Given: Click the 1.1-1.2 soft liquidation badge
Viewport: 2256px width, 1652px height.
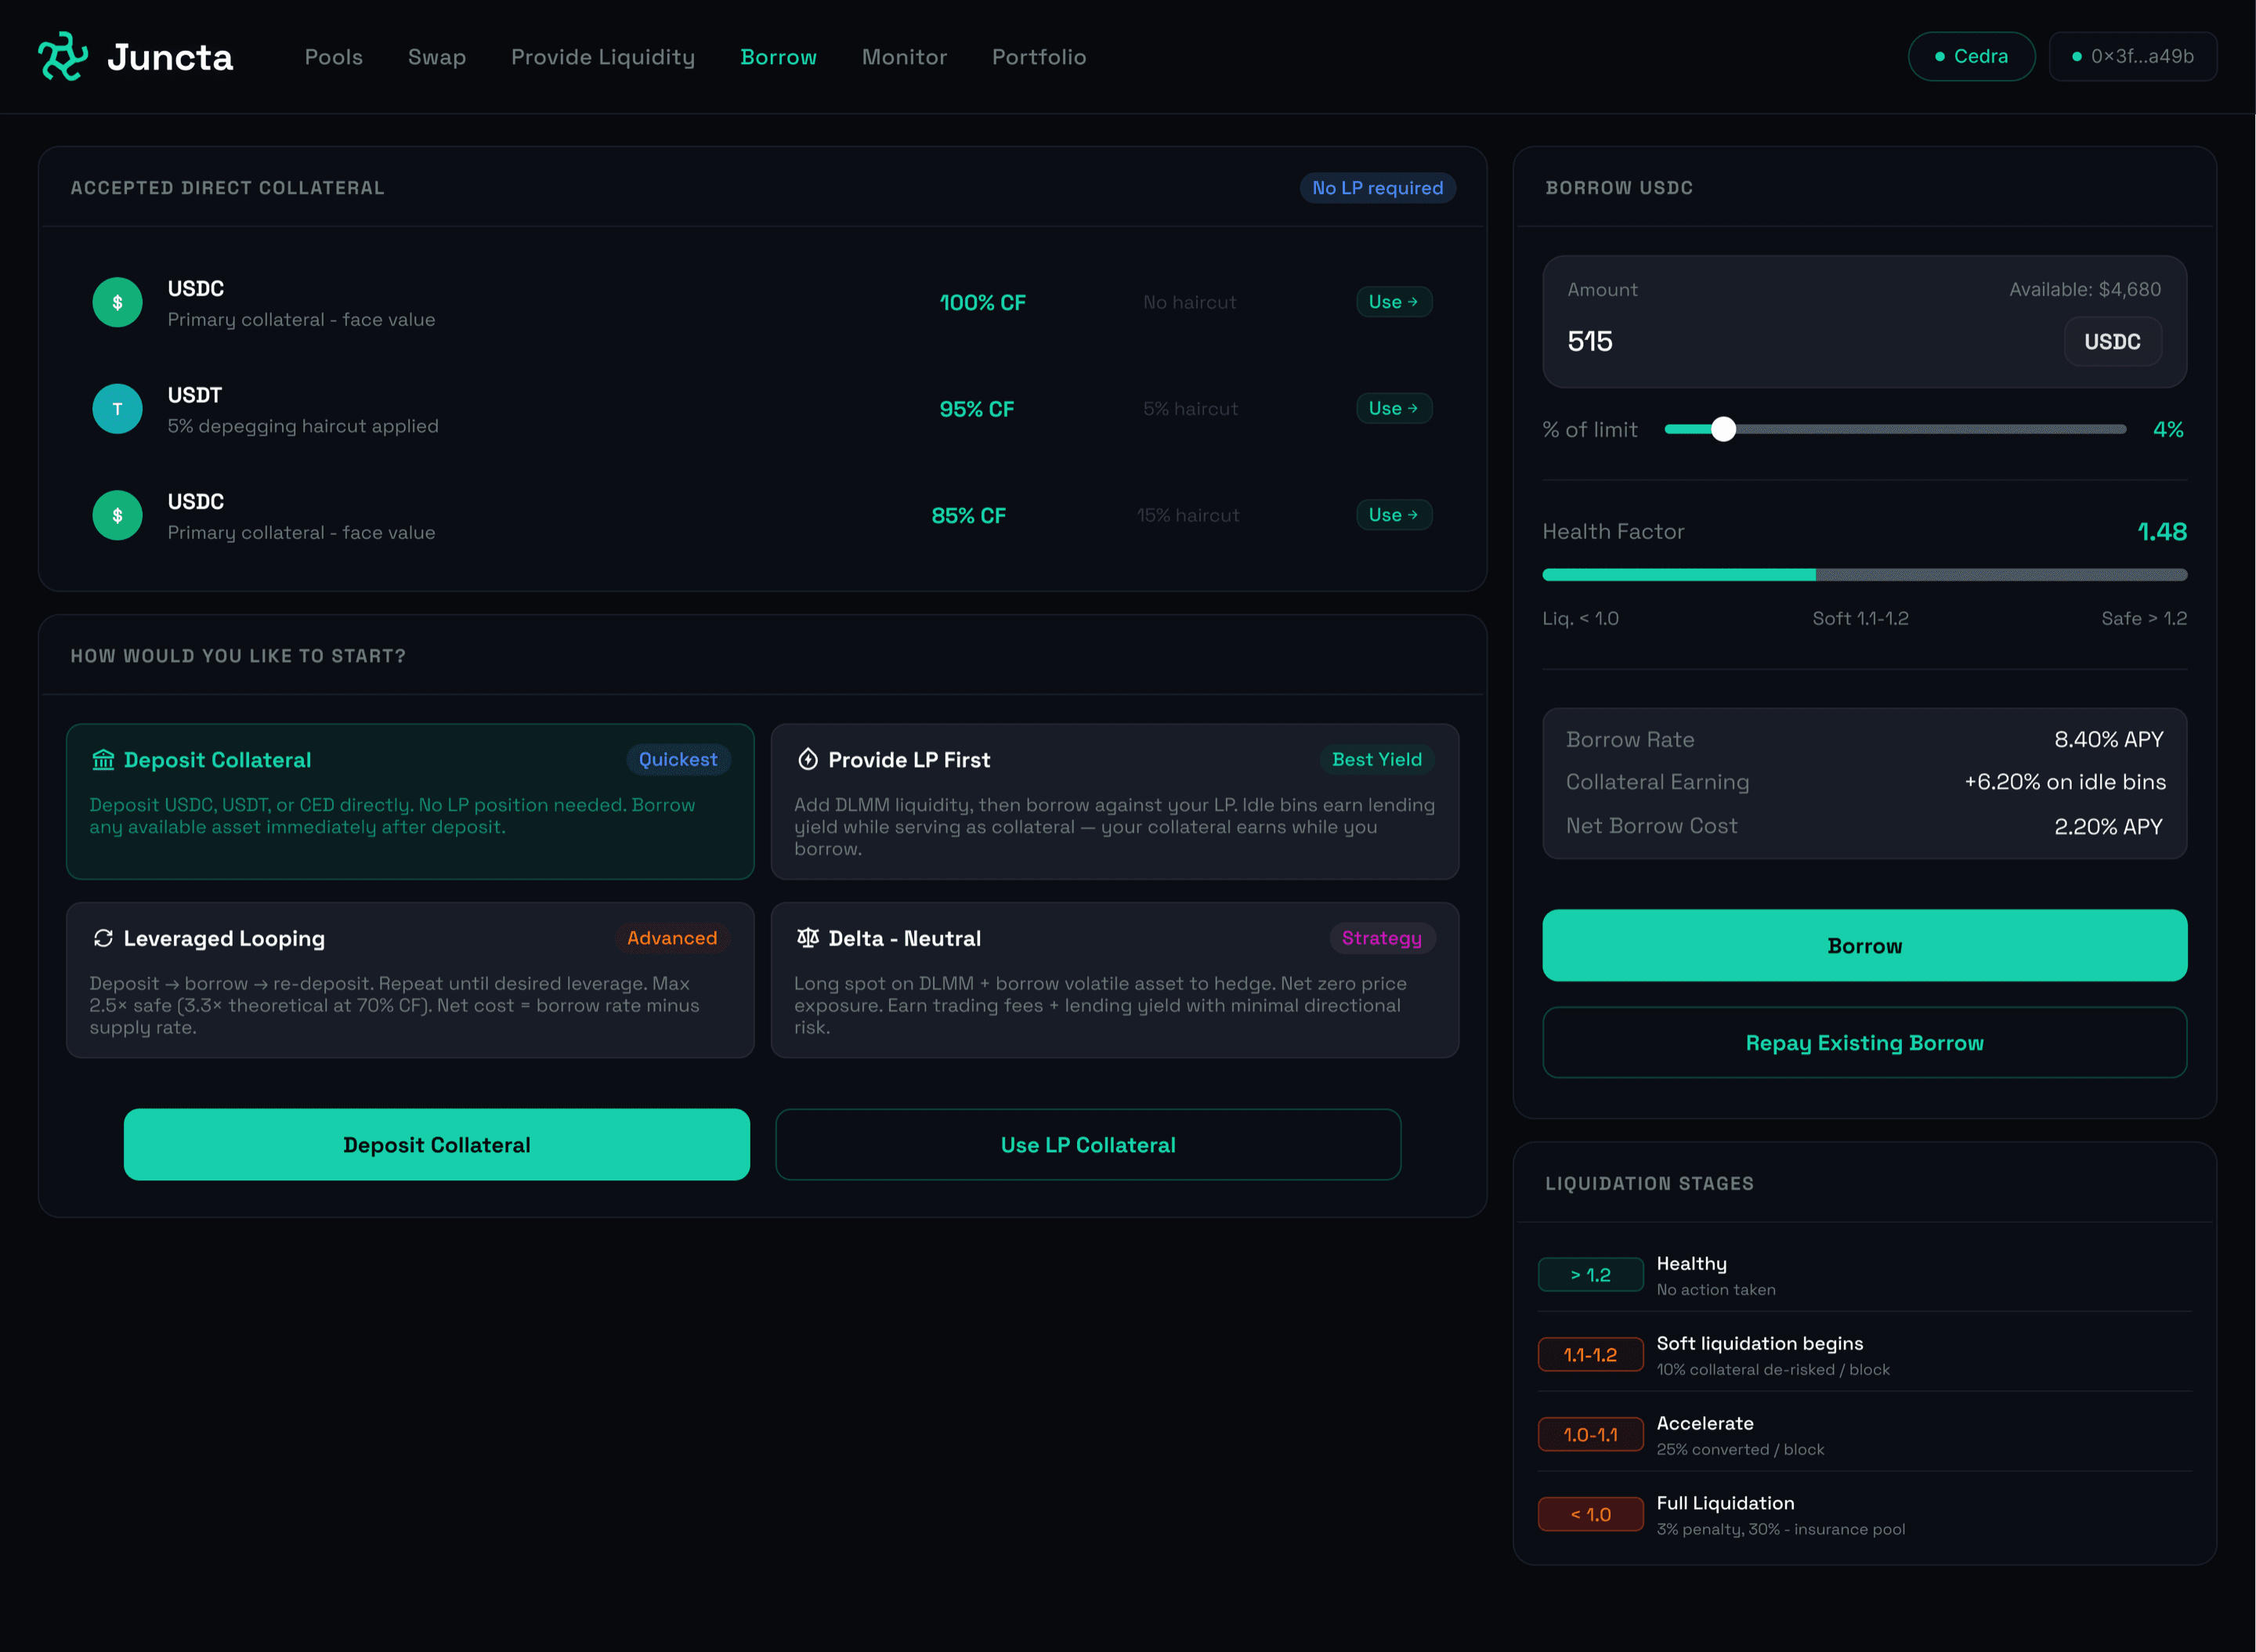Looking at the screenshot, I should pyautogui.click(x=1590, y=1355).
